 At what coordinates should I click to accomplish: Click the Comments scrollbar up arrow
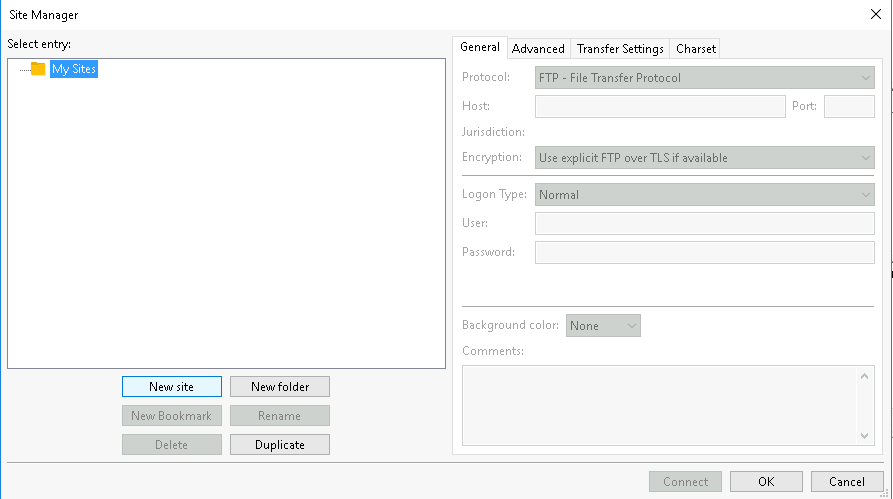pyautogui.click(x=865, y=376)
